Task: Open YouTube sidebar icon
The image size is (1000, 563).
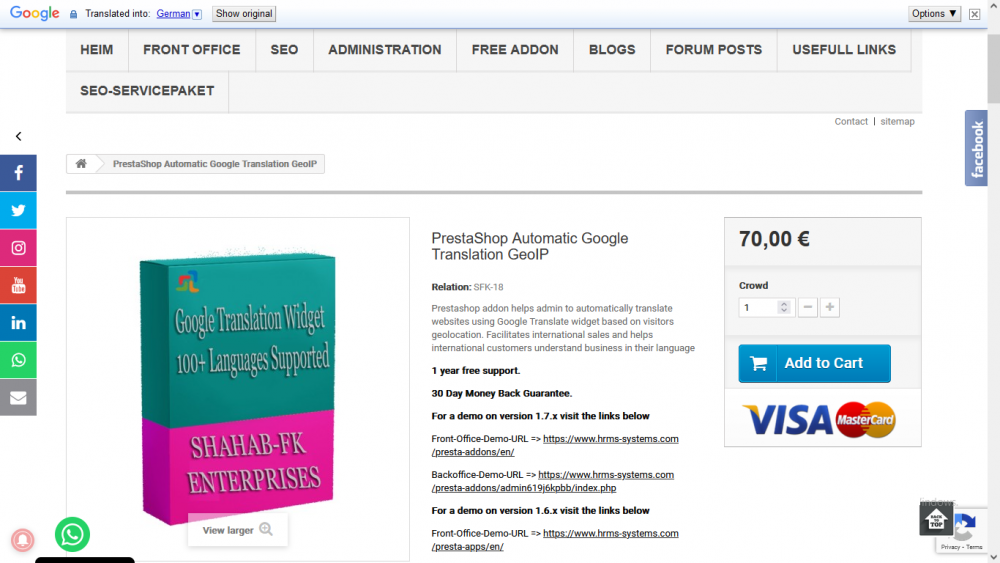Action: (18, 285)
